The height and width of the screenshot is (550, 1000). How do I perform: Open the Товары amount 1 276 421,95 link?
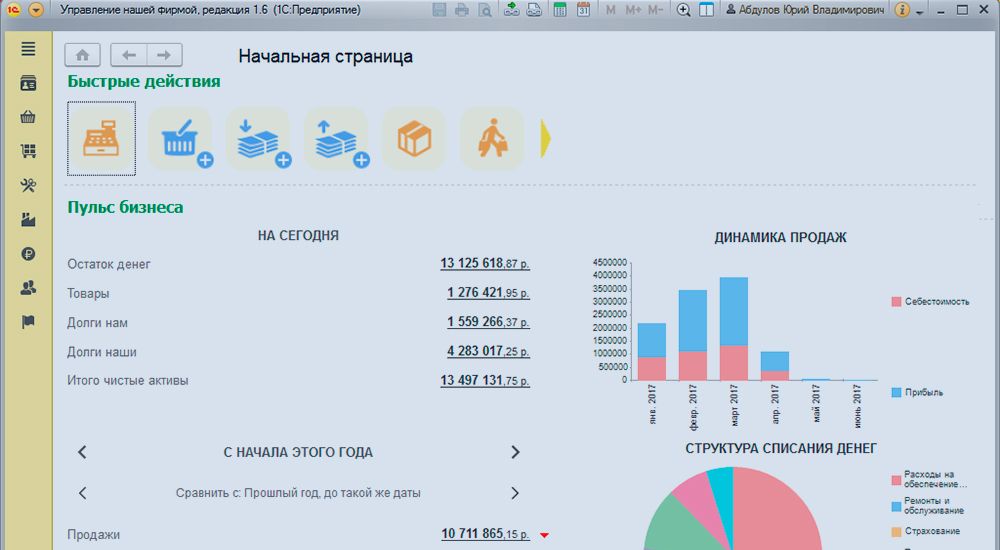[488, 293]
